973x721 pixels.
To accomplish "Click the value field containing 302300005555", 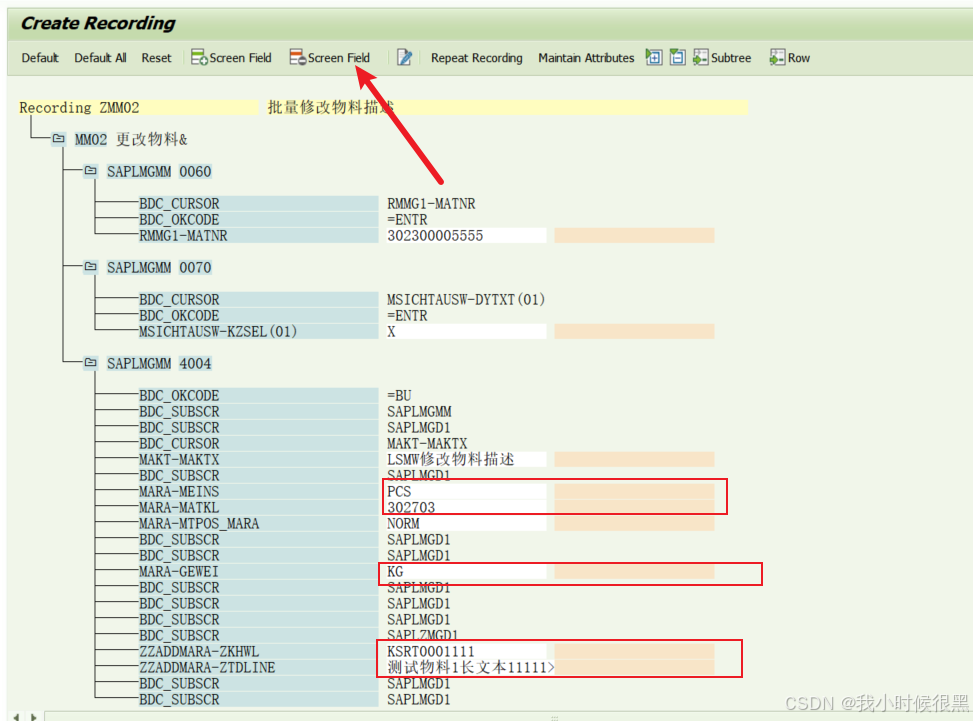I will (465, 236).
